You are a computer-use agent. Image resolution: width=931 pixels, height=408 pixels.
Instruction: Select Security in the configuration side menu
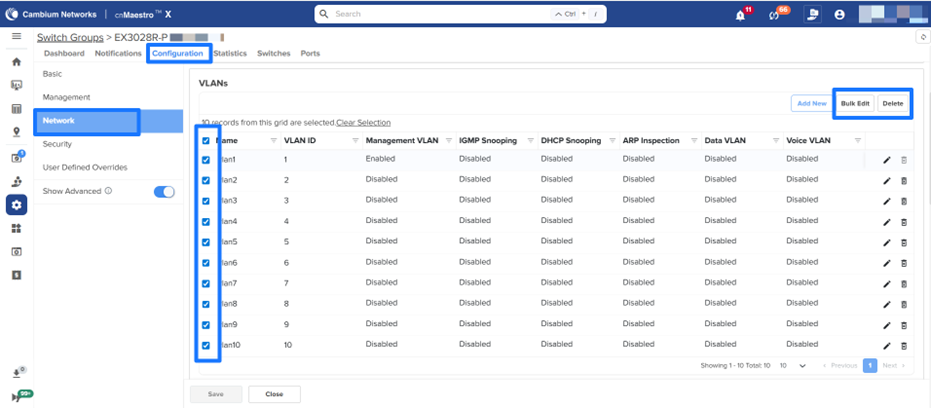click(57, 144)
